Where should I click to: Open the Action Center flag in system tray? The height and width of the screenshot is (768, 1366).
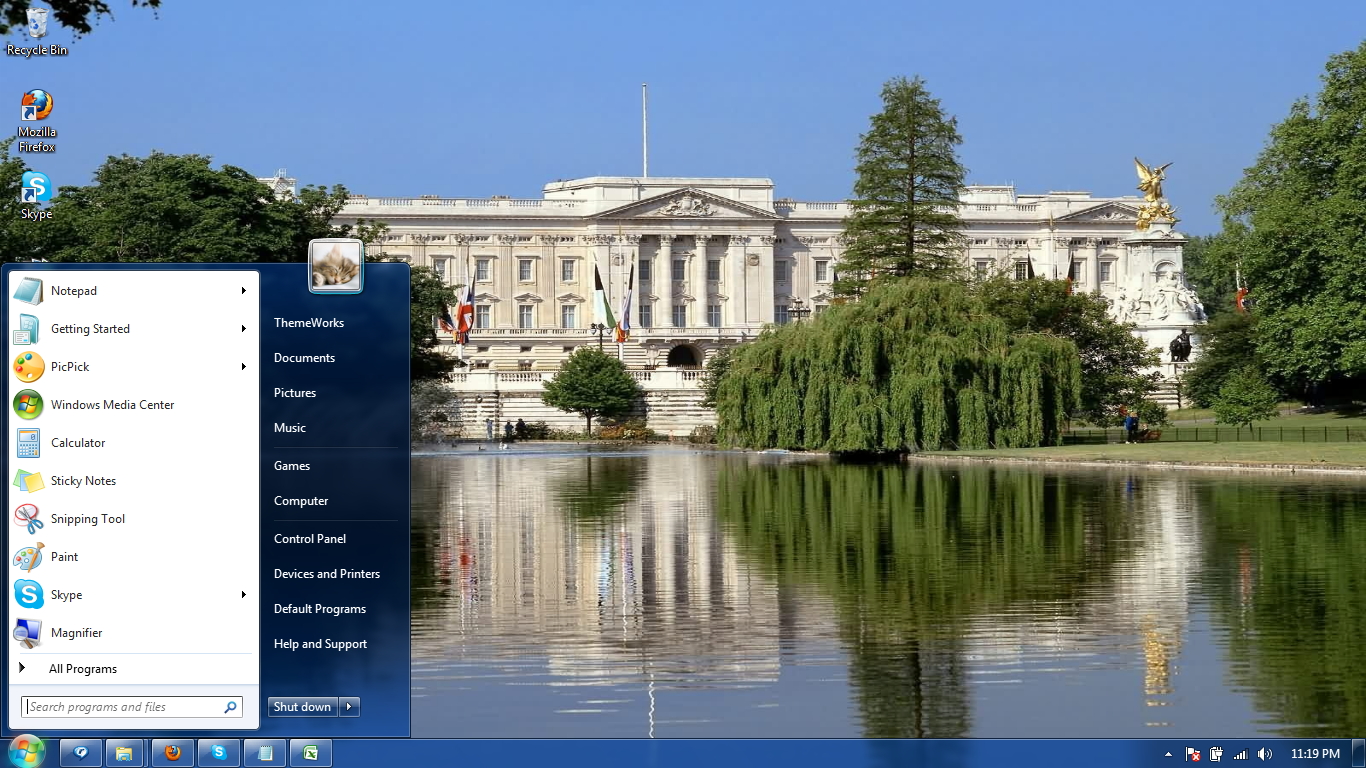pos(1192,754)
